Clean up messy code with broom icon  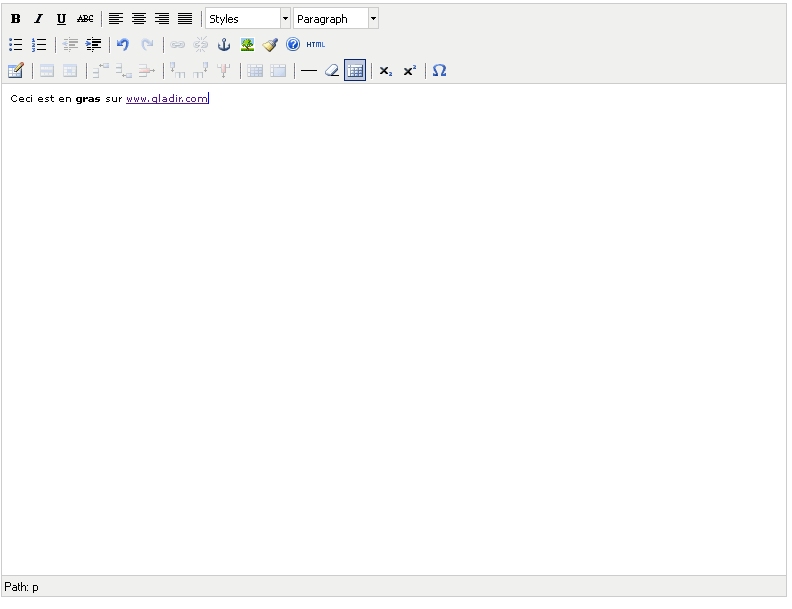tap(270, 45)
